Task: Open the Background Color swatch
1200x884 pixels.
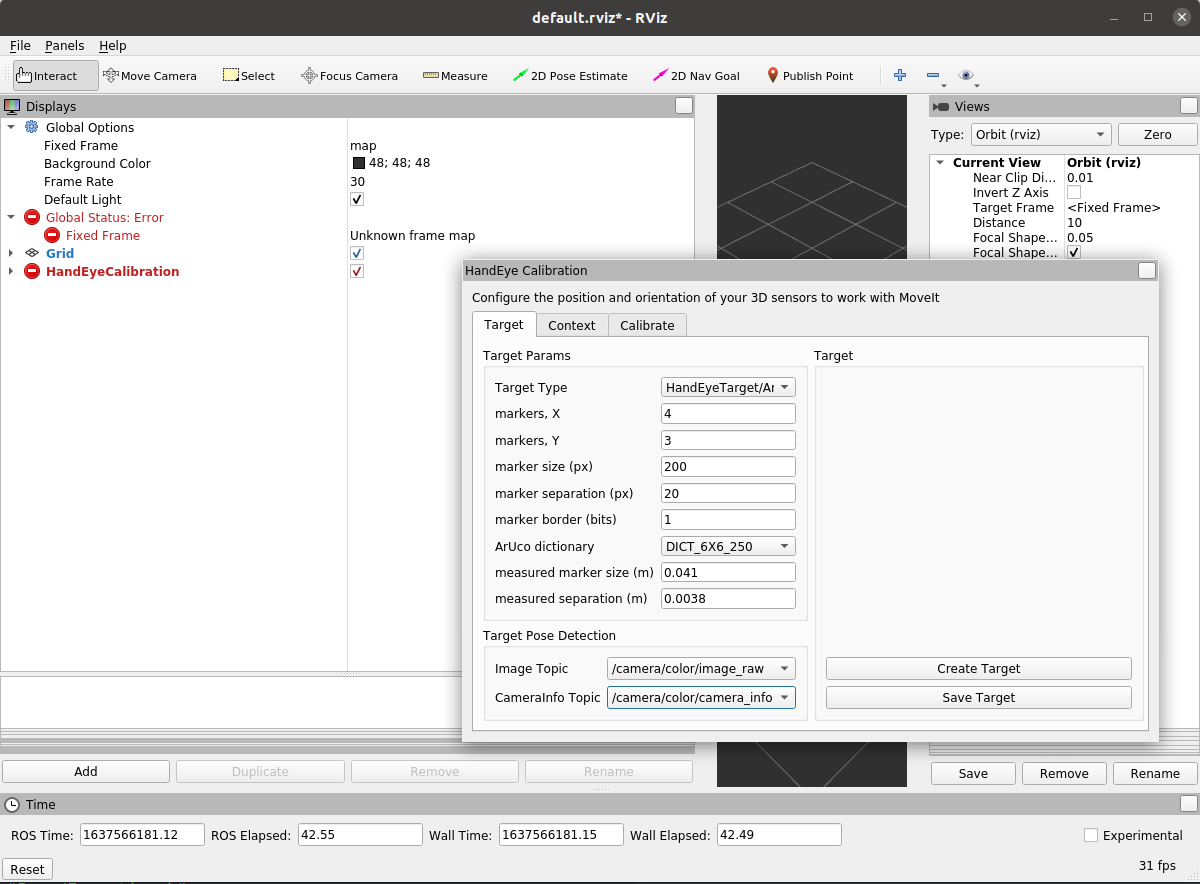Action: [x=359, y=162]
